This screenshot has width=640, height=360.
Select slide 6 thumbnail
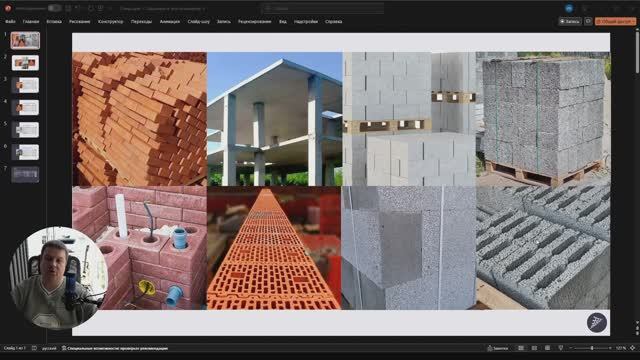point(25,152)
